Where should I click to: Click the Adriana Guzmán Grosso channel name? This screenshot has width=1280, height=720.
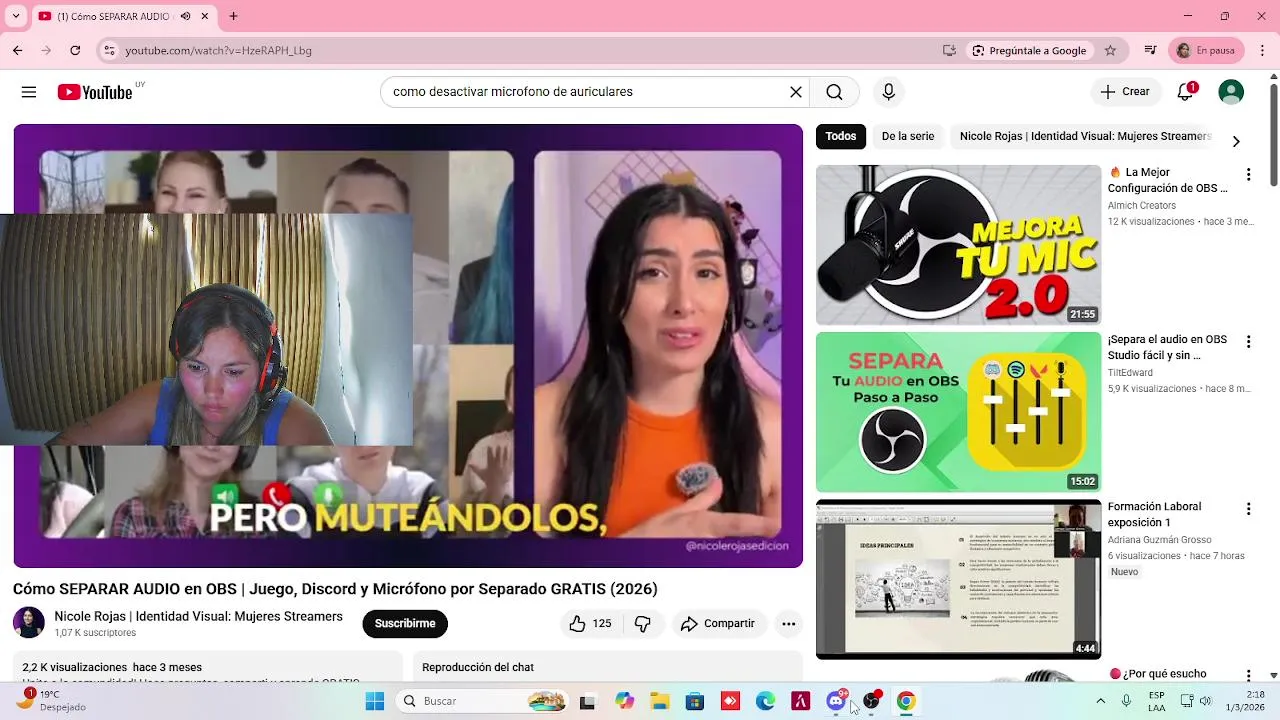(1159, 539)
